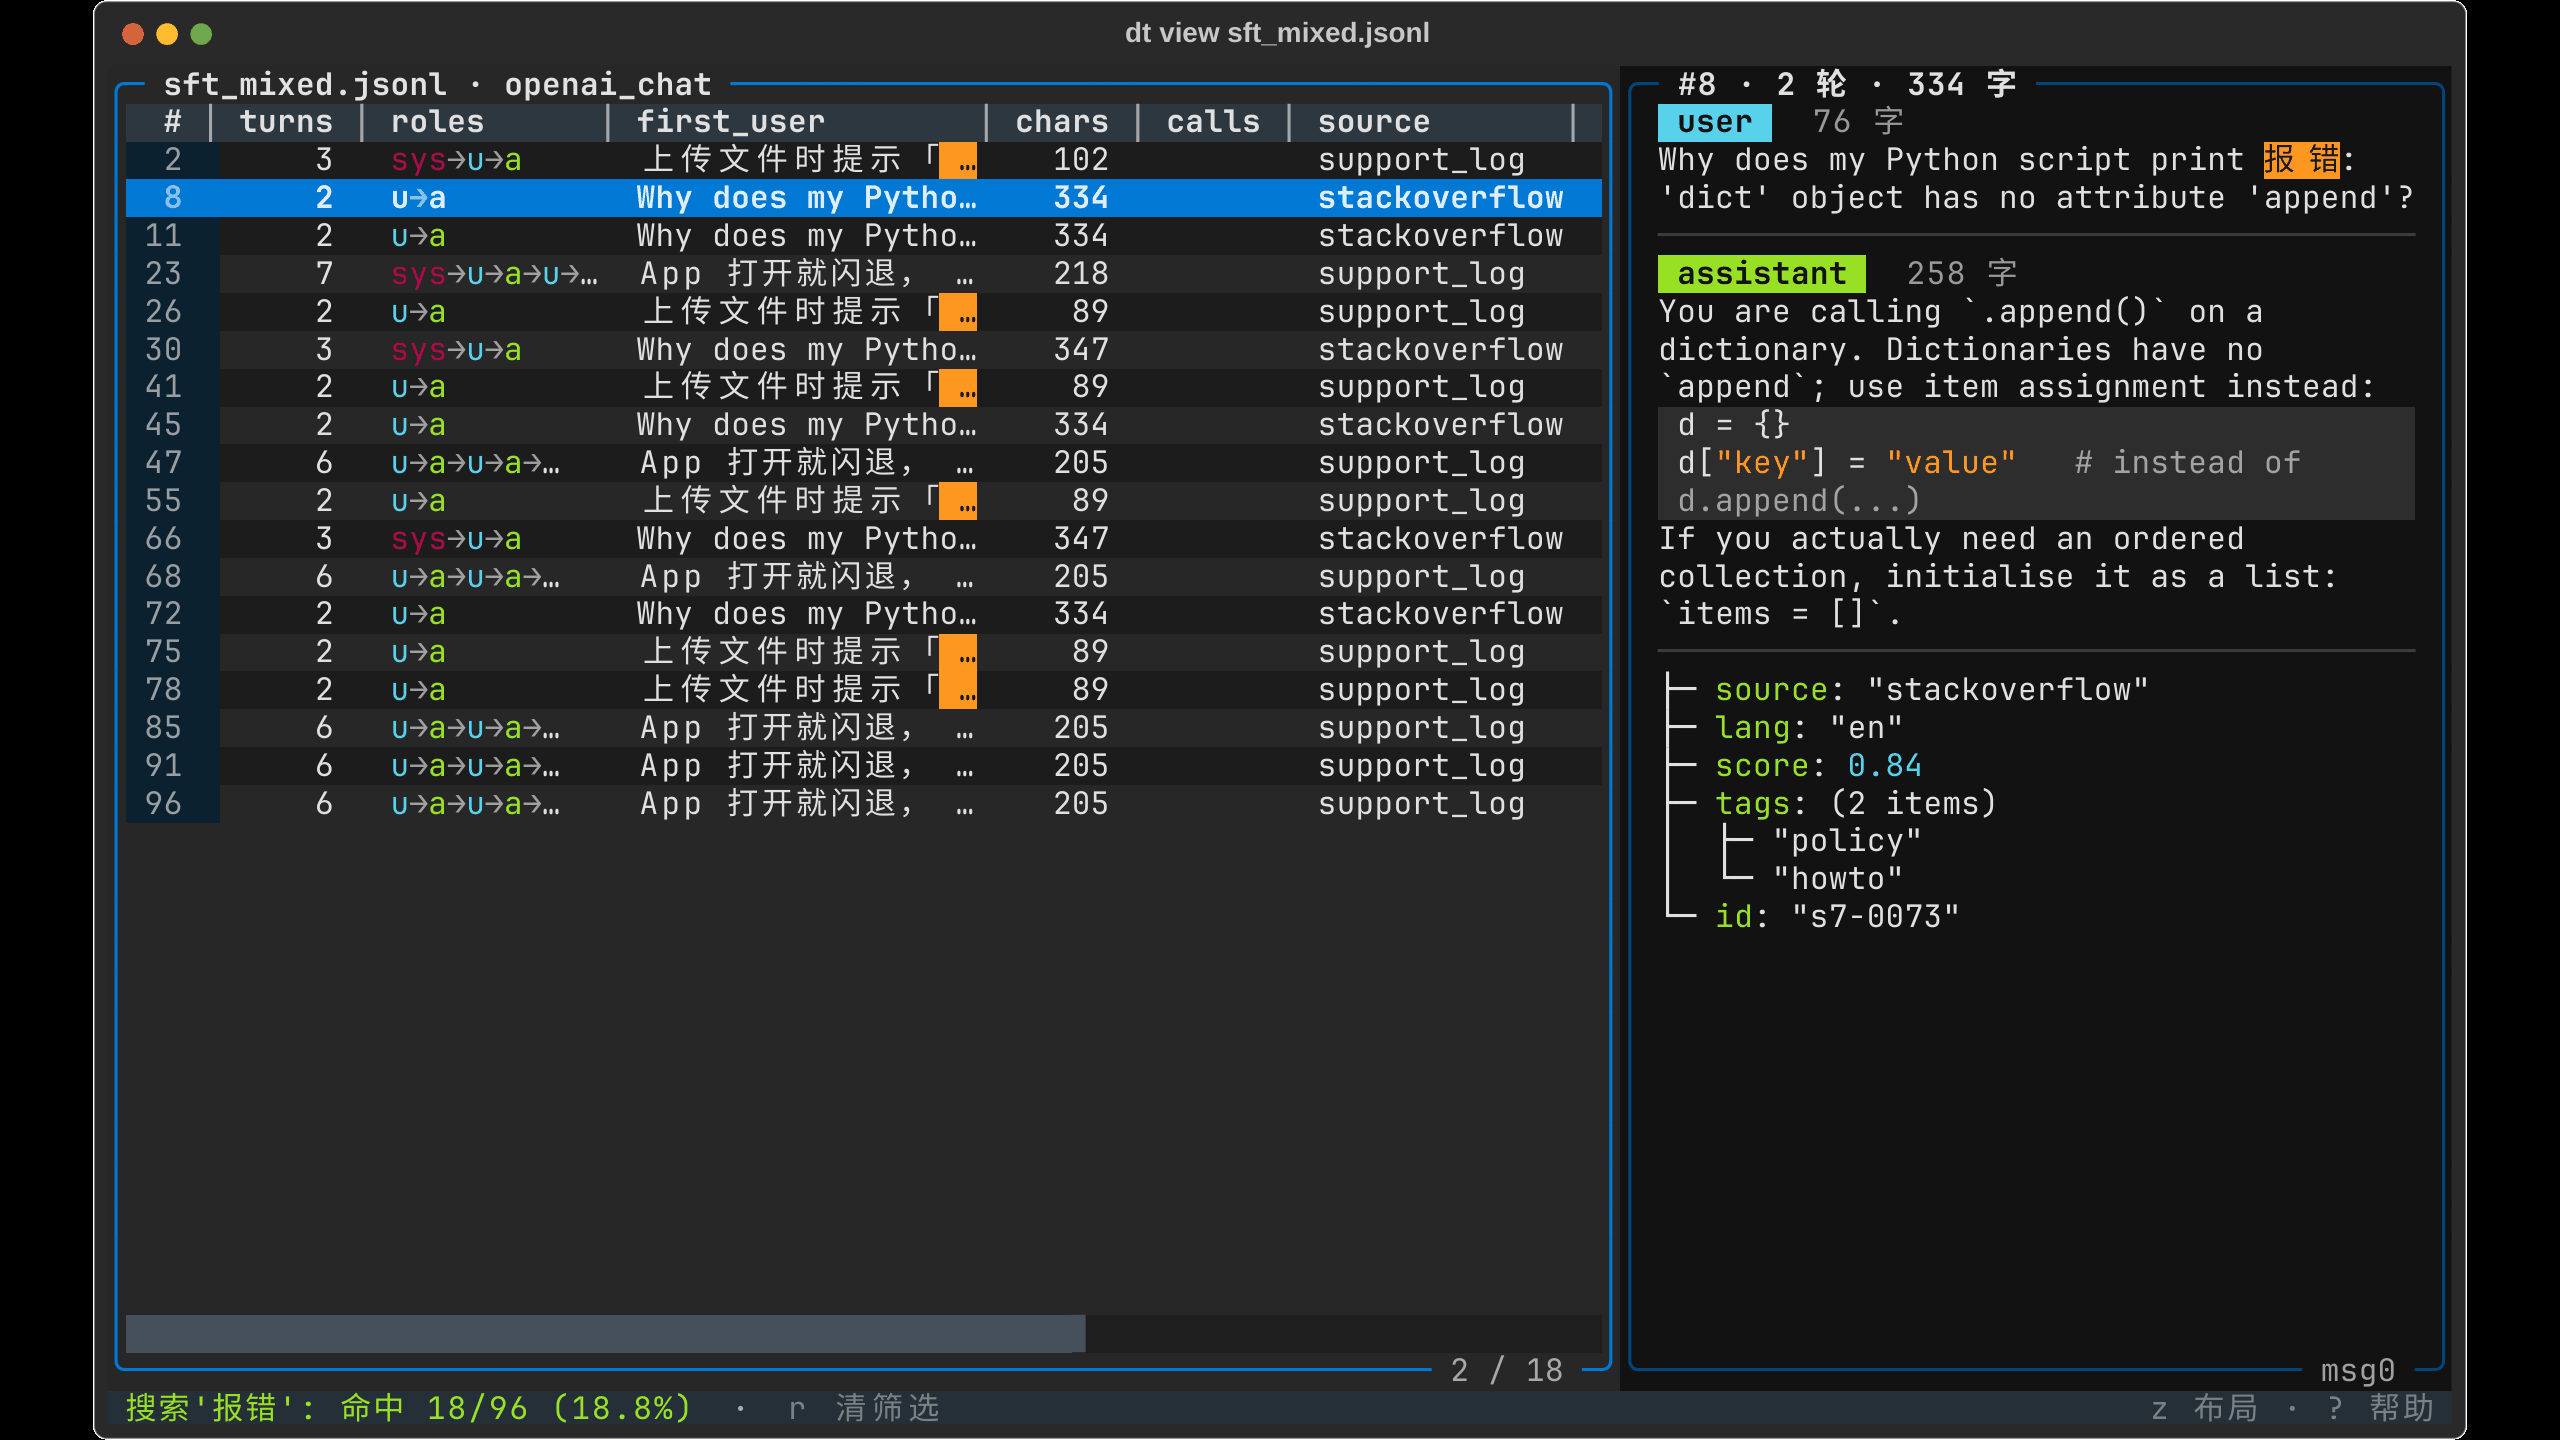Select row 47 with 6 turns
The height and width of the screenshot is (1440, 2560).
pyautogui.click(x=863, y=463)
